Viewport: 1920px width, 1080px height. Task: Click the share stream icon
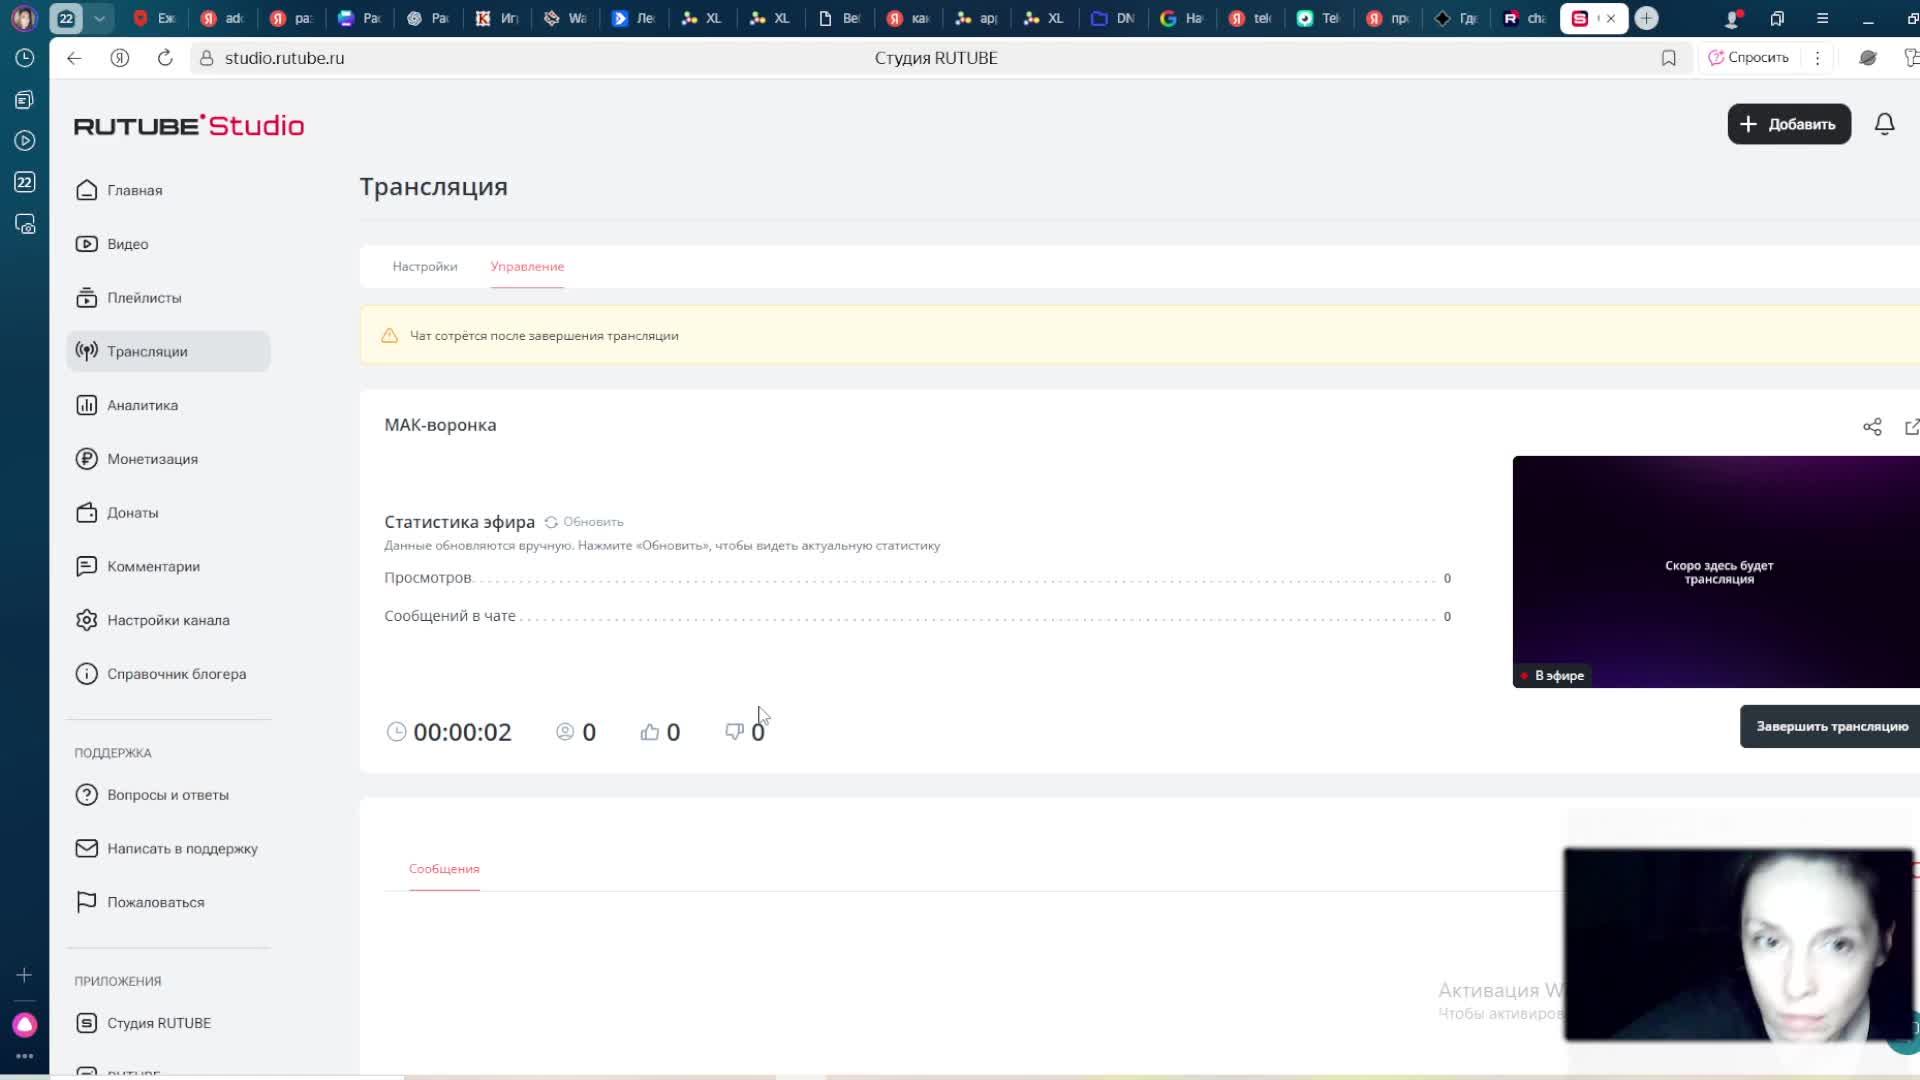[1872, 427]
